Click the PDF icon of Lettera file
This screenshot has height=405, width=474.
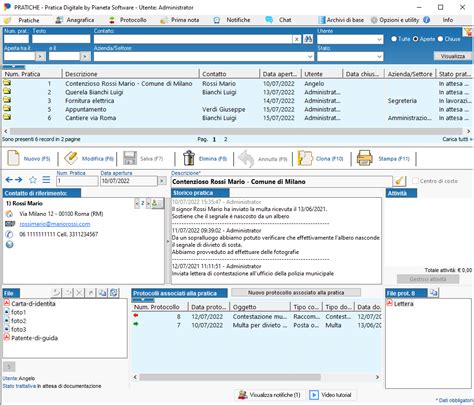[389, 303]
